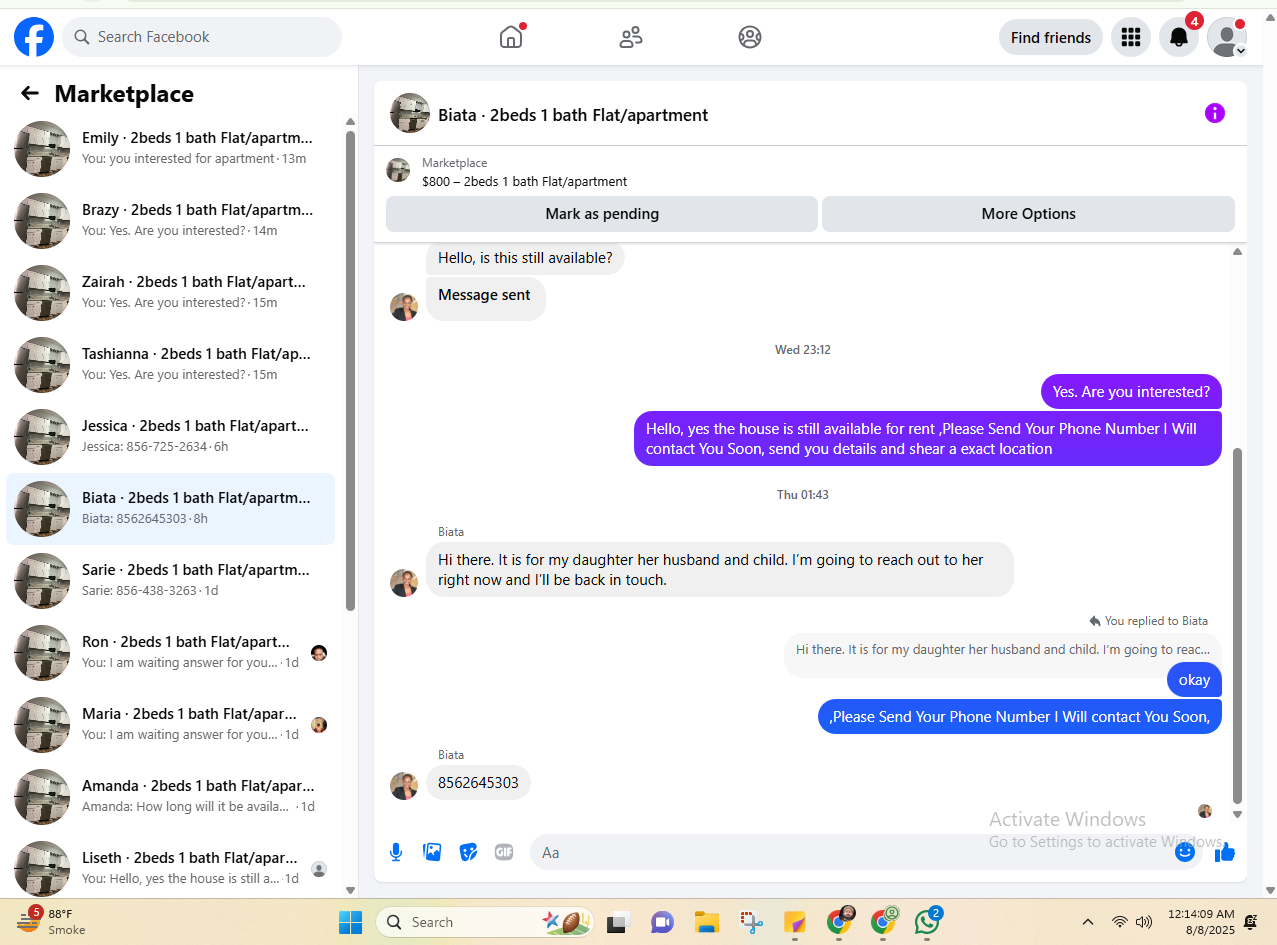Open File Explorer from taskbar

pyautogui.click(x=707, y=922)
